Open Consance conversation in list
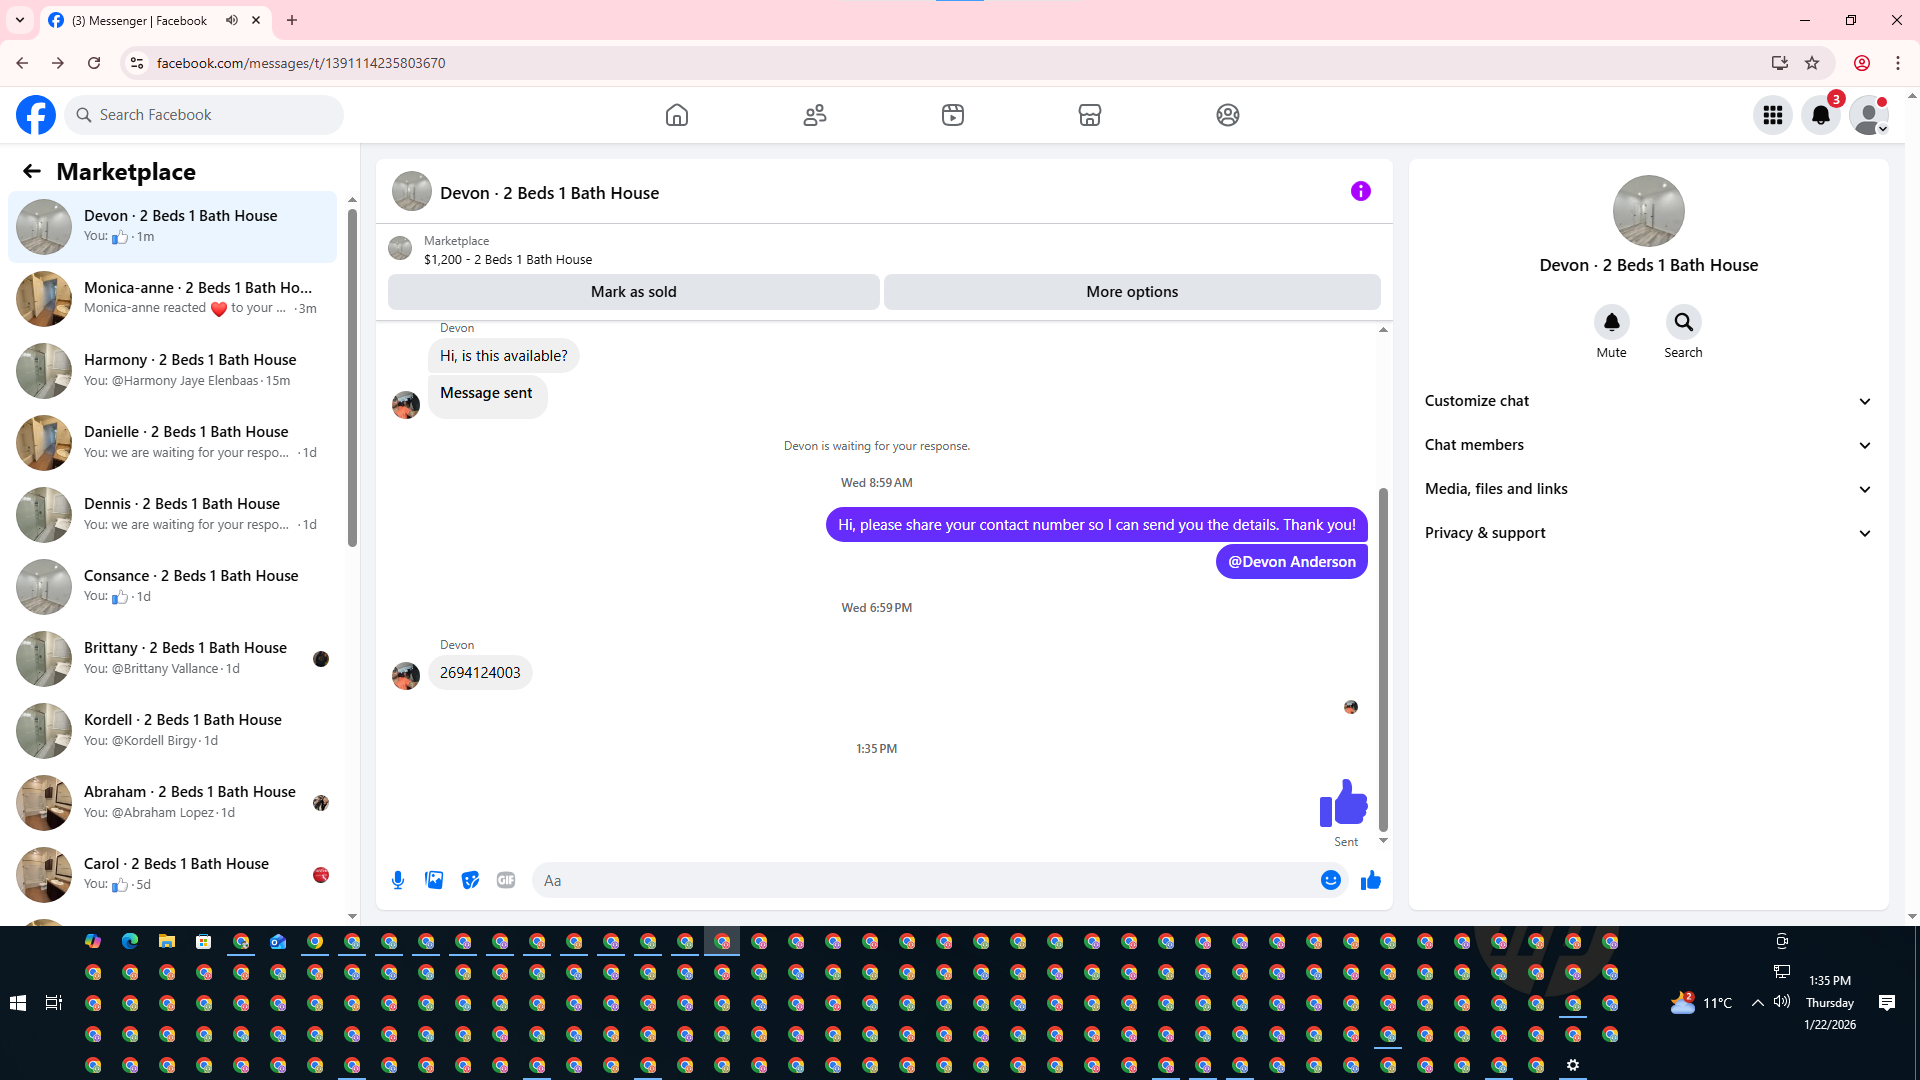1920x1080 pixels. 173,586
